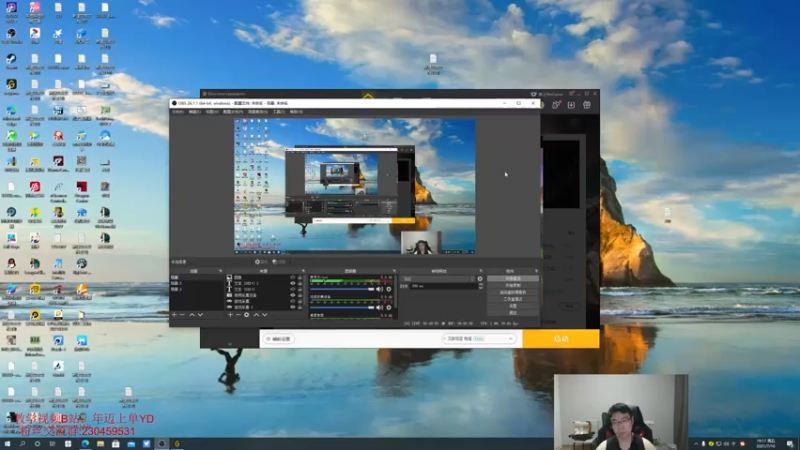Click the 300 ms duration field

[x=443, y=286]
